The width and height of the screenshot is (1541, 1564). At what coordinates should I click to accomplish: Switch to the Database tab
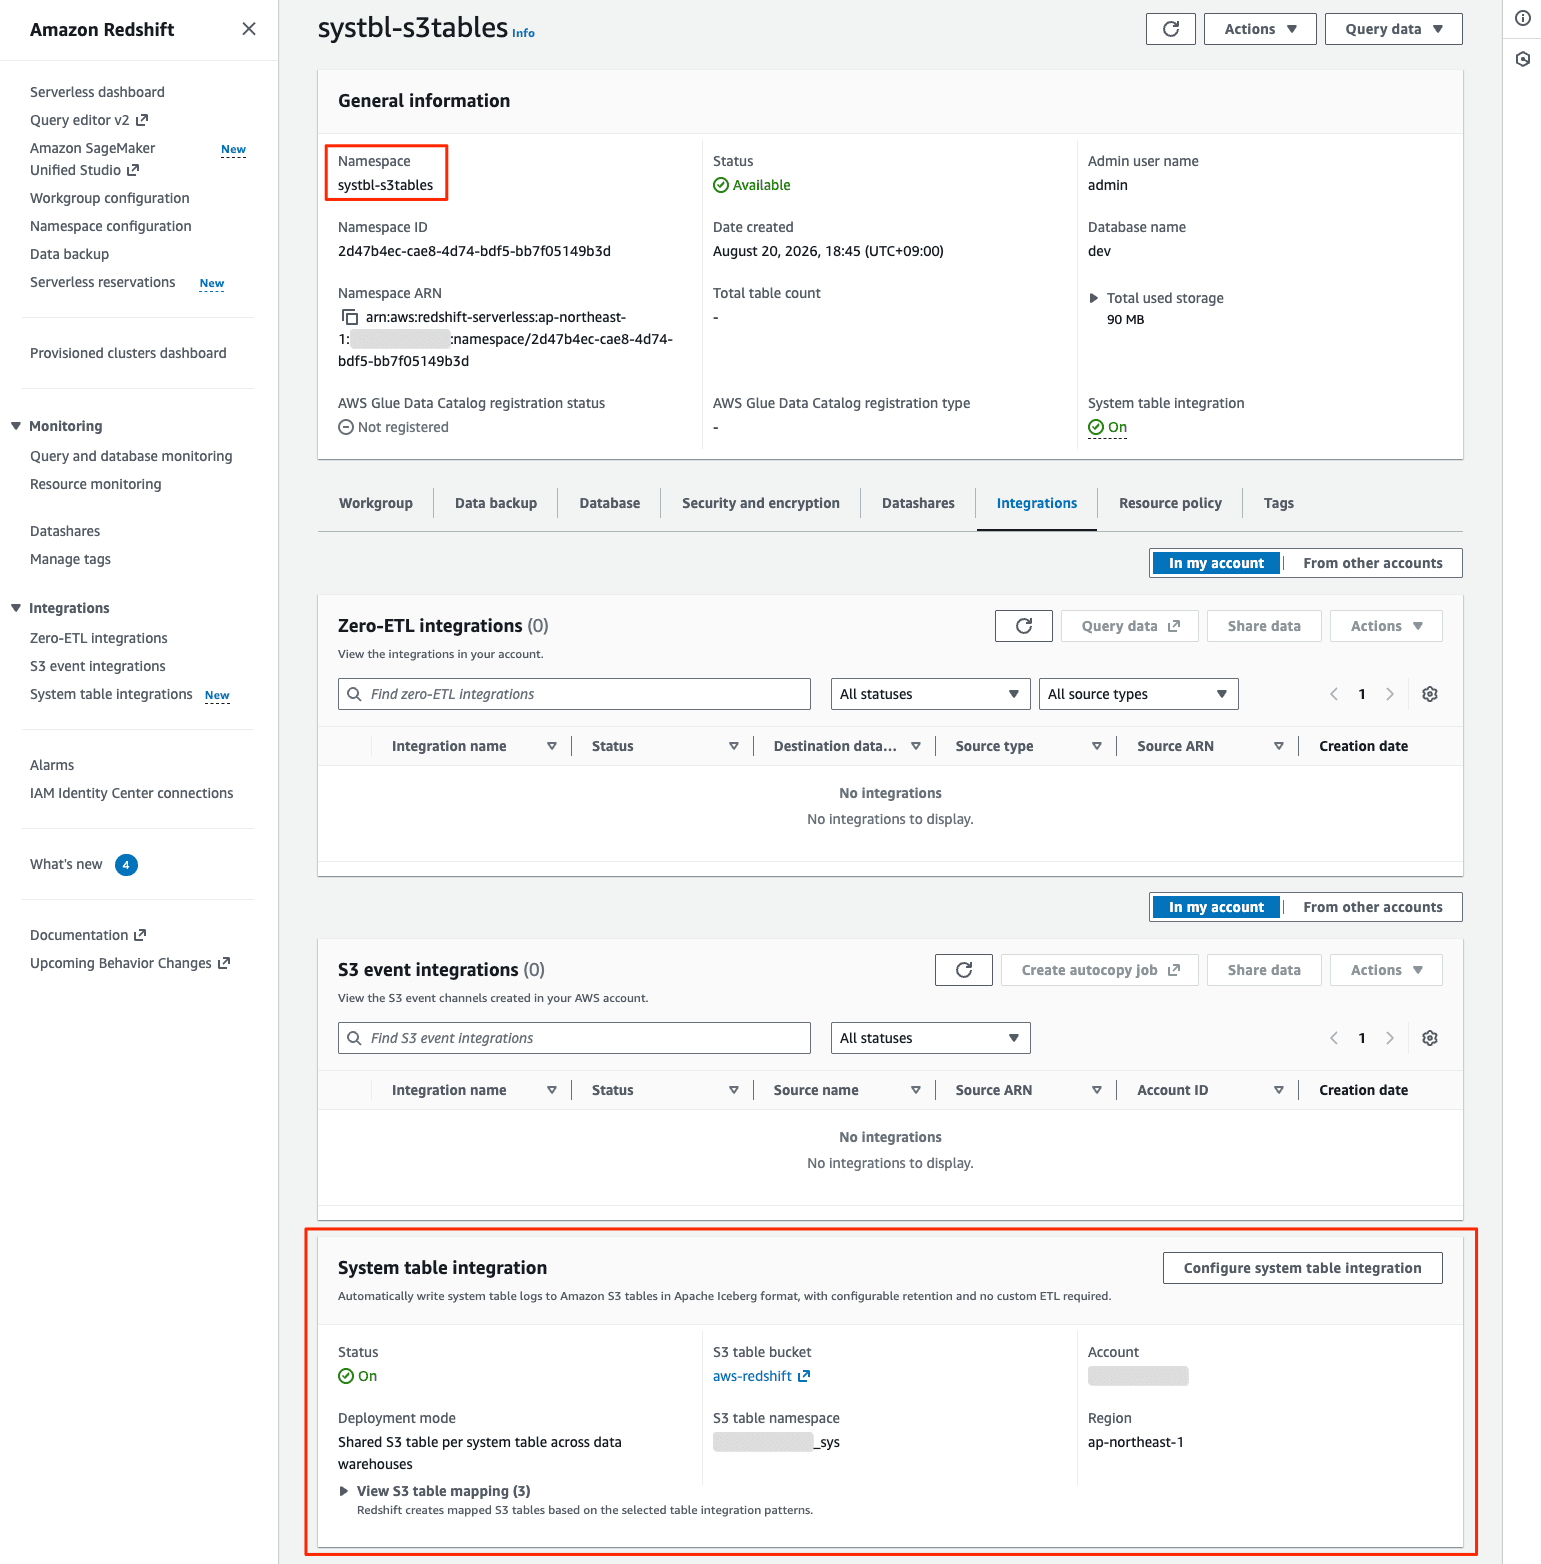pos(610,503)
